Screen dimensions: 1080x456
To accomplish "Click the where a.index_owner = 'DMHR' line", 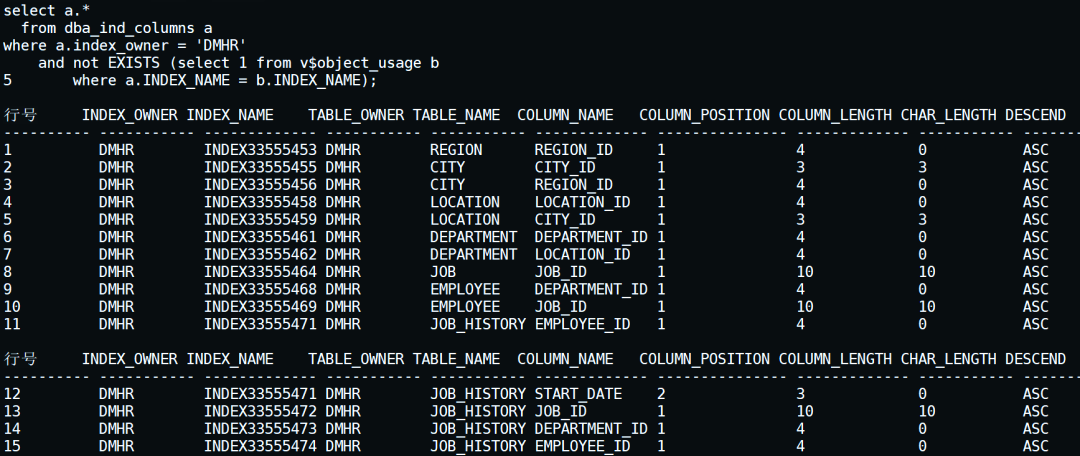I will coord(125,45).
